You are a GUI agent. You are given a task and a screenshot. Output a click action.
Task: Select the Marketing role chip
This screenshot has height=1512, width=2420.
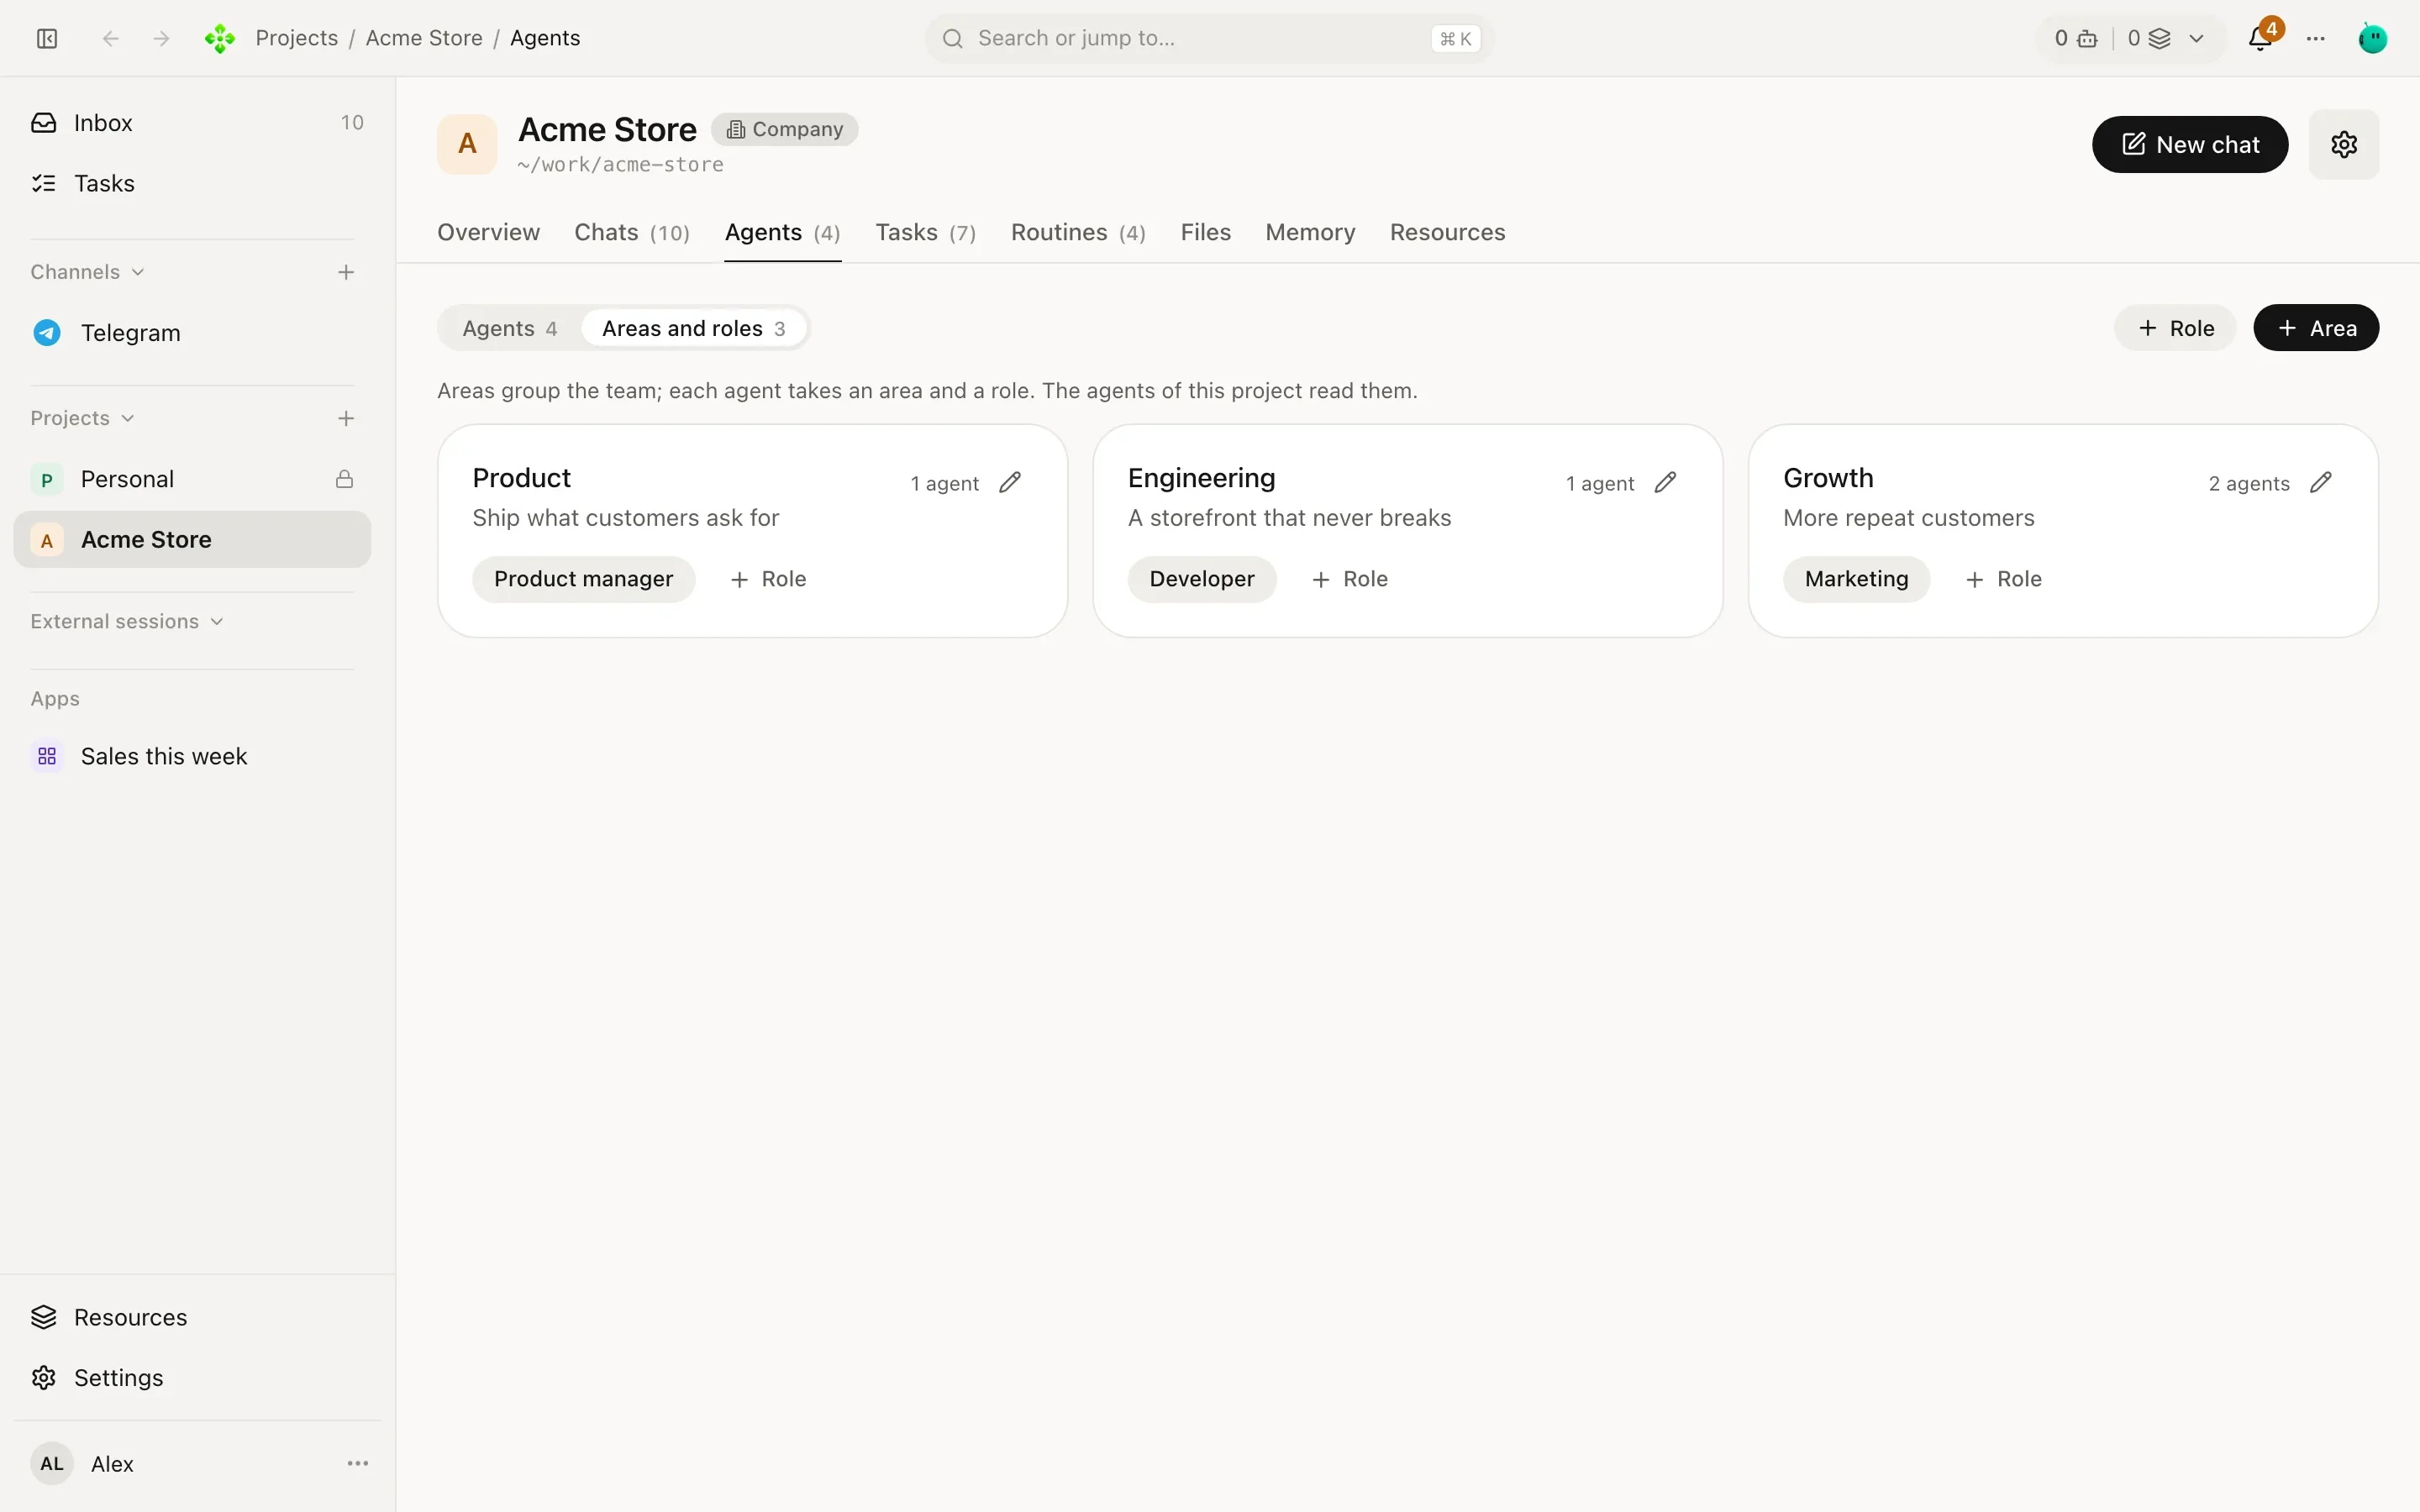pyautogui.click(x=1856, y=579)
